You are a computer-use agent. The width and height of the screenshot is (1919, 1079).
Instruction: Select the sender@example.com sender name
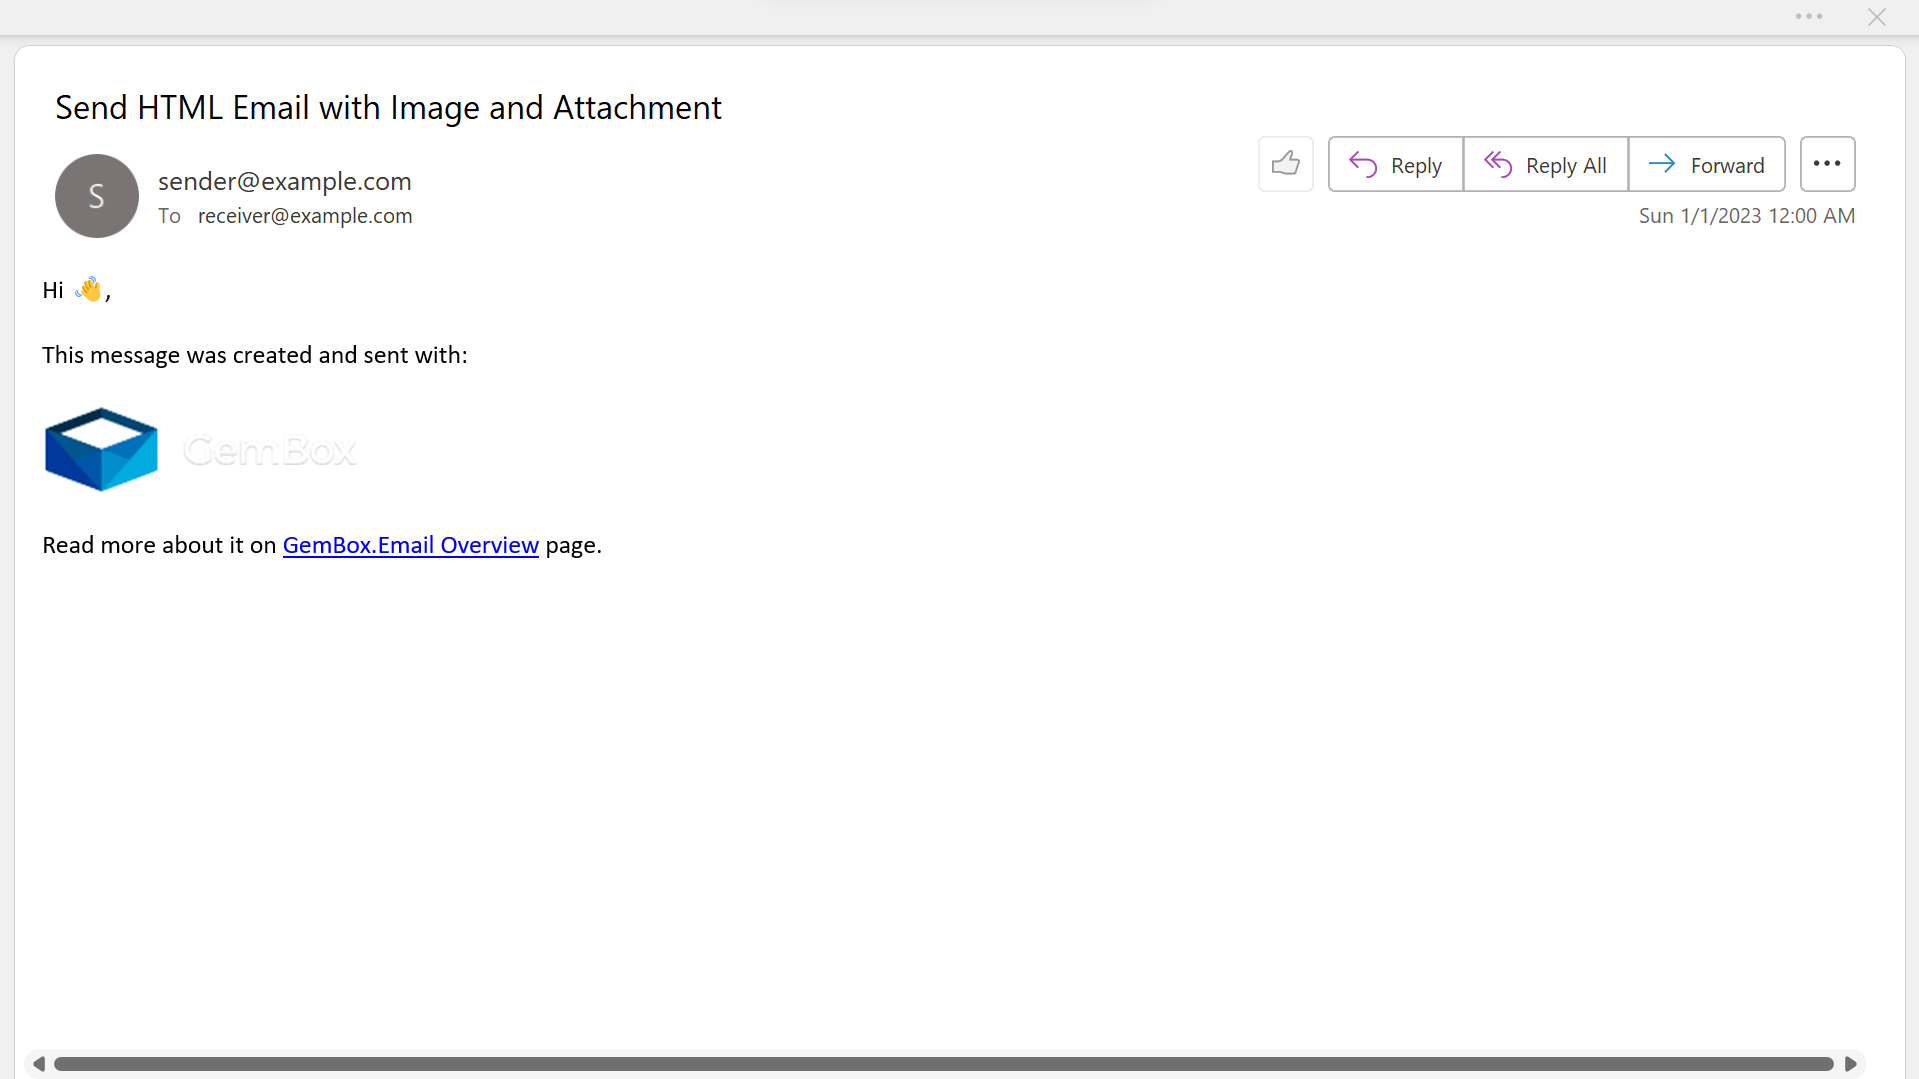[x=285, y=181]
